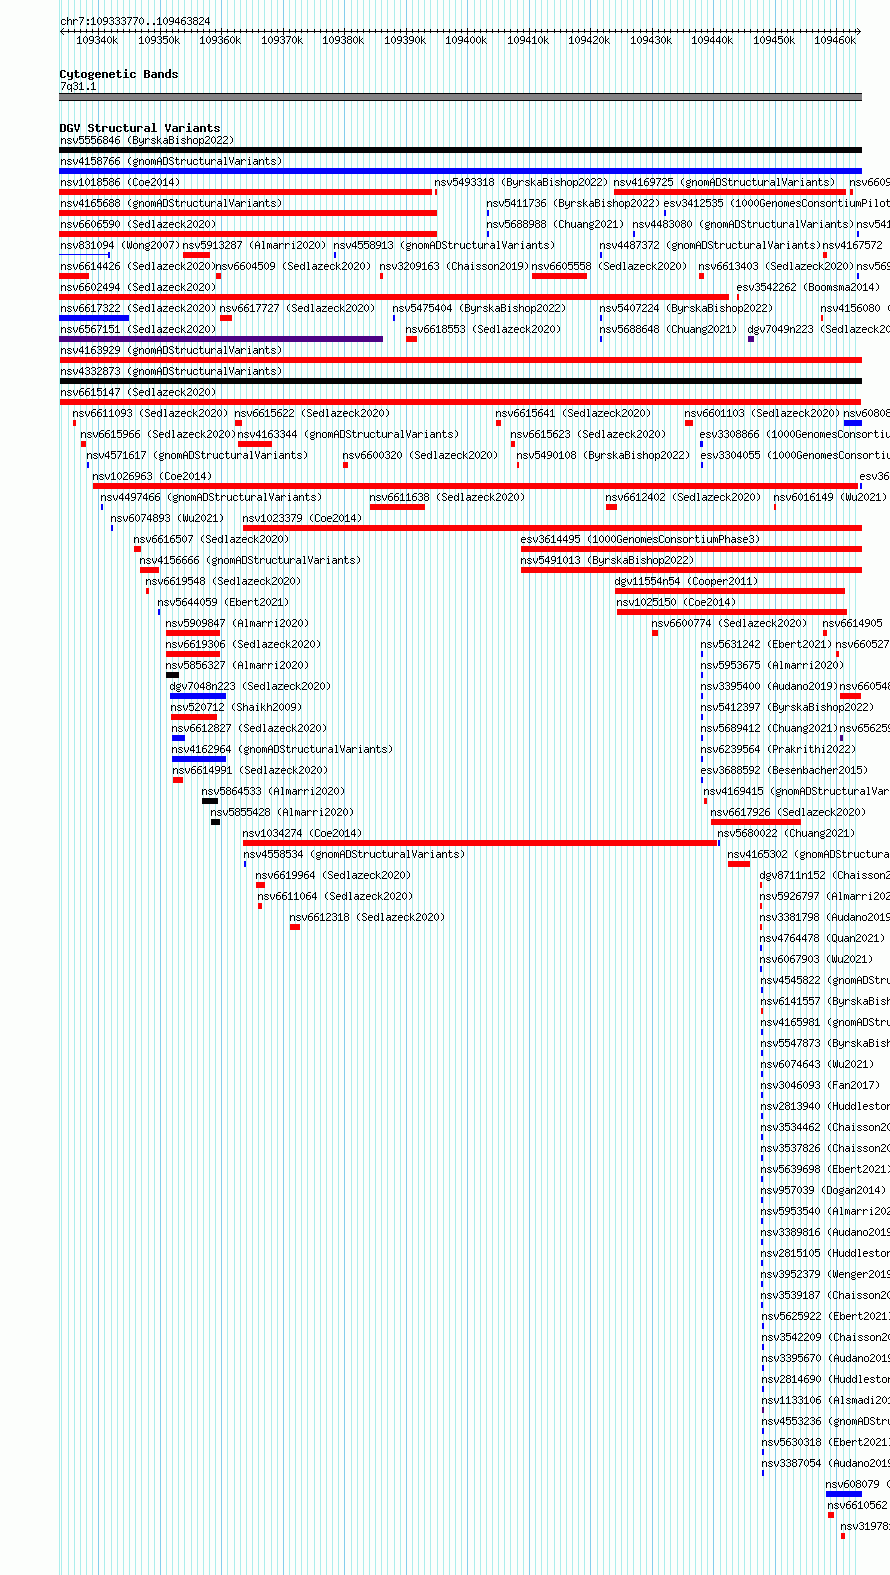
Task: Click the black bar under nsv5856327 label
Action: coord(172,675)
